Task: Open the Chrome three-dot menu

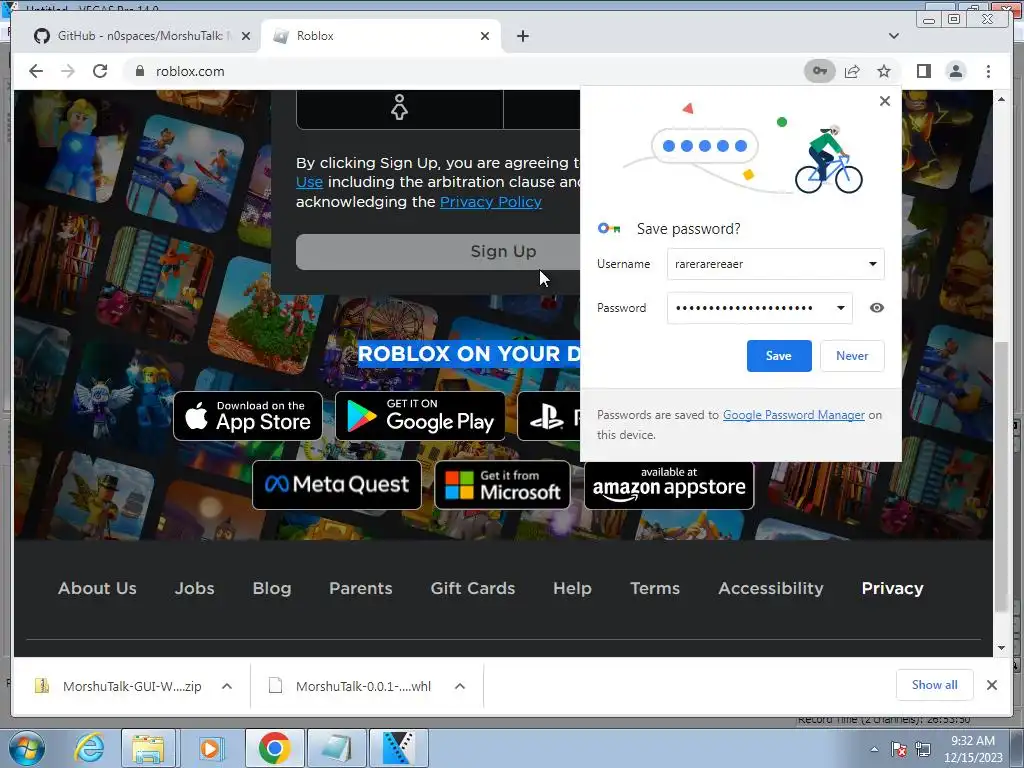Action: 988,71
